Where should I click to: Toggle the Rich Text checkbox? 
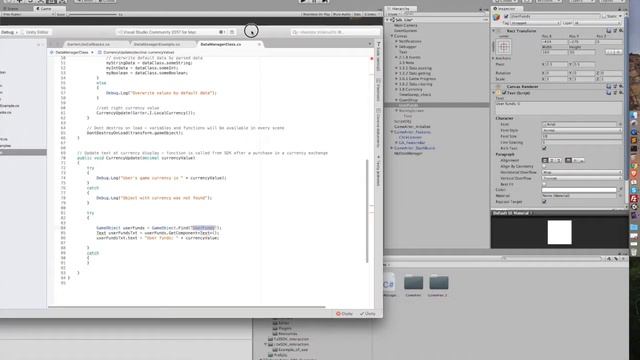click(544, 148)
